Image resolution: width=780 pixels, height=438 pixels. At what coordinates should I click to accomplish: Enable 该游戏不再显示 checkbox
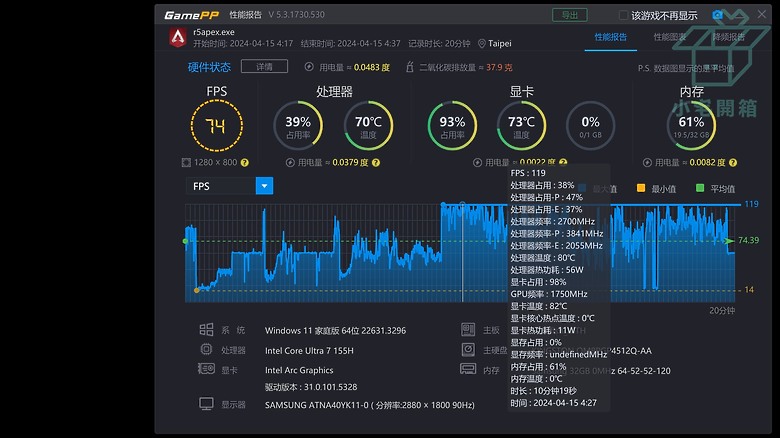pyautogui.click(x=623, y=15)
